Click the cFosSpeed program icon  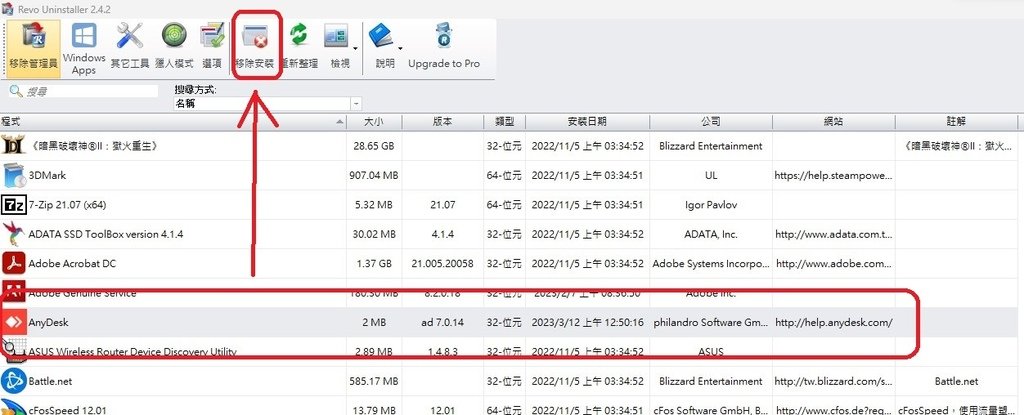click(14, 408)
